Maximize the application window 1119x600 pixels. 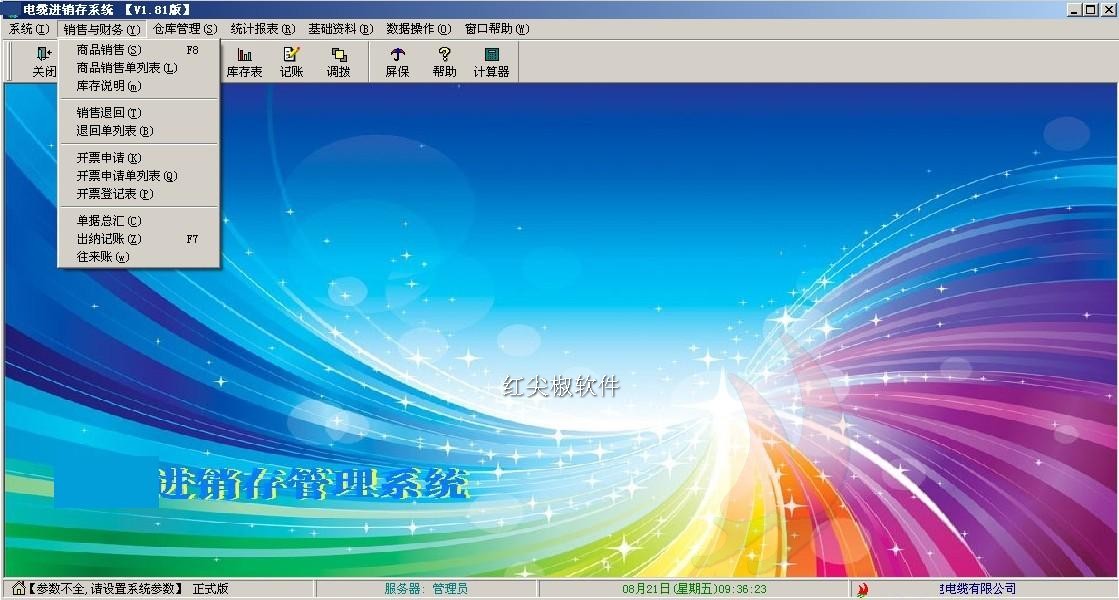tap(1090, 9)
